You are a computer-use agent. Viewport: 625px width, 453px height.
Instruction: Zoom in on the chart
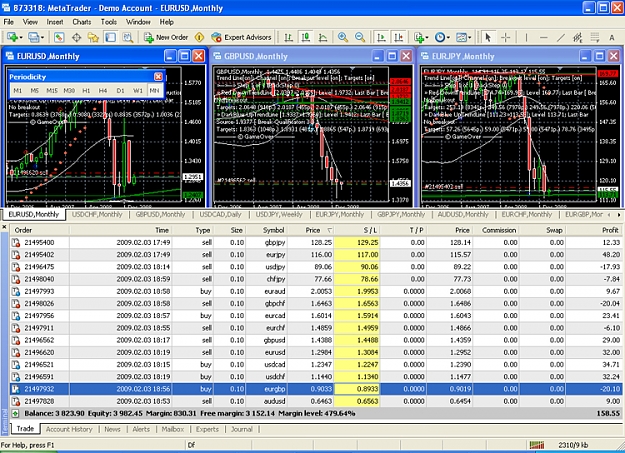[x=343, y=37]
